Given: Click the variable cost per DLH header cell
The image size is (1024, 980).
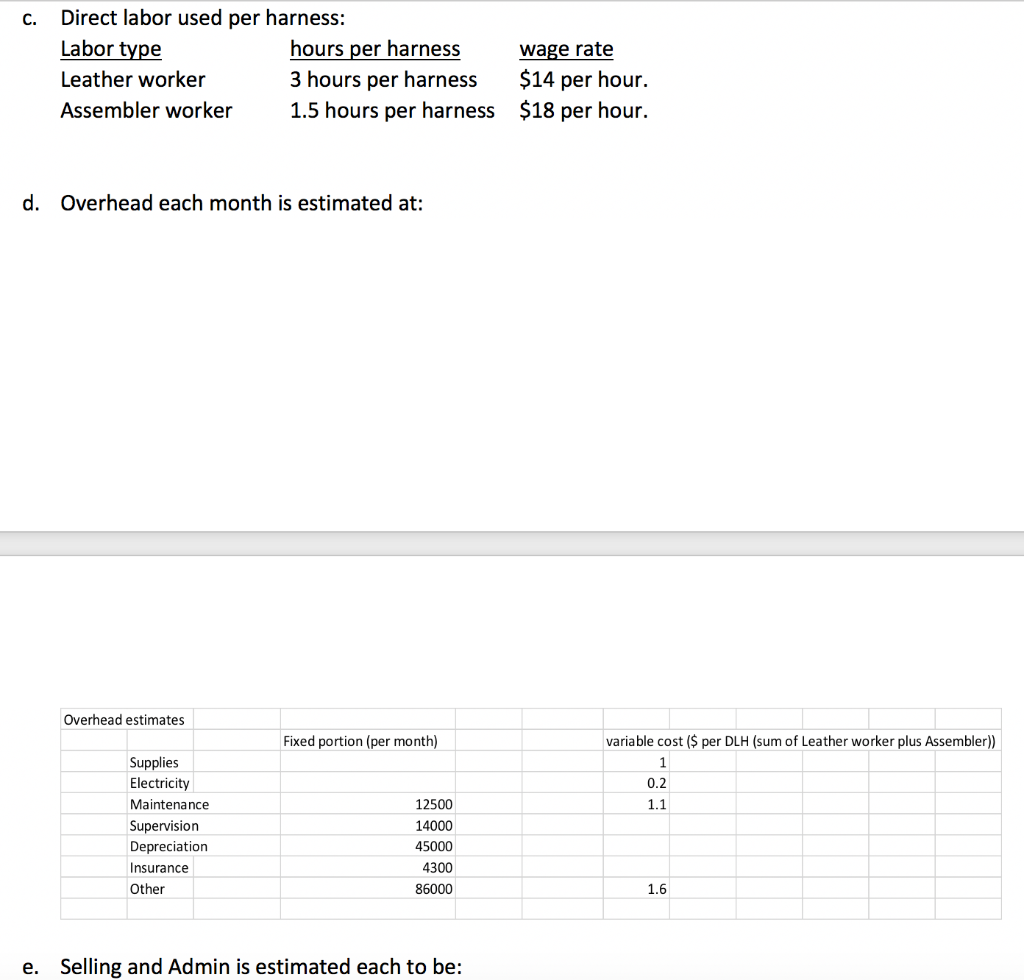Looking at the screenshot, I should (800, 741).
